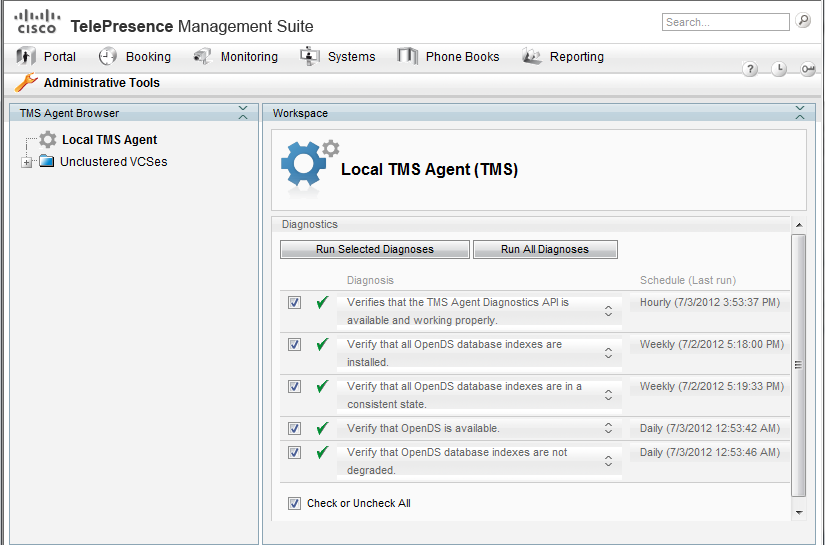This screenshot has width=825, height=545.
Task: Click the Local TMS Agent (TMS) heading
Action: (x=429, y=169)
